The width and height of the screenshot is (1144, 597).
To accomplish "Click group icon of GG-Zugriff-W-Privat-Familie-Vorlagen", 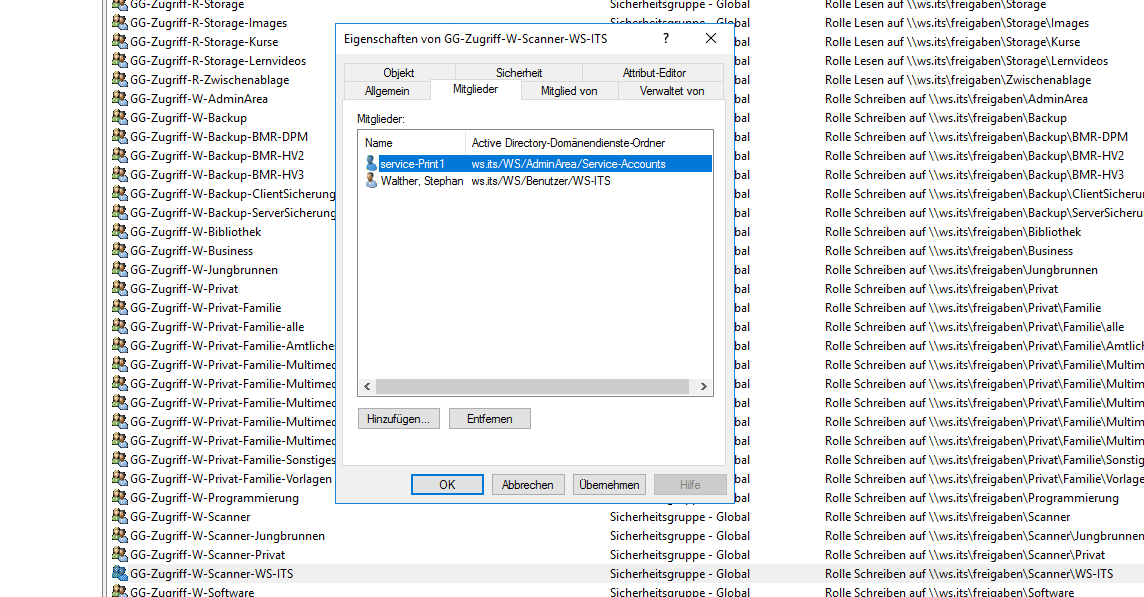I will point(120,477).
